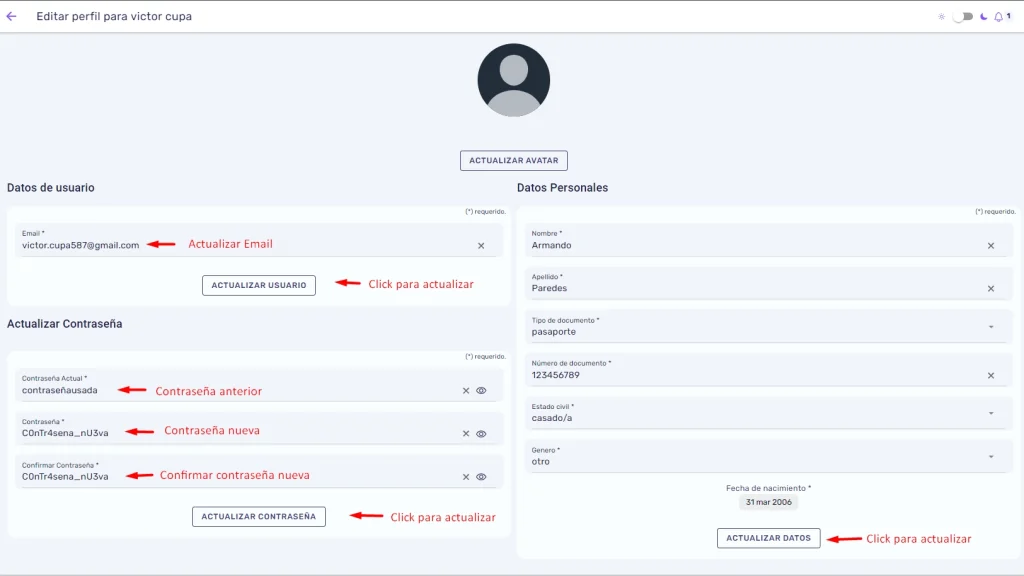Click the 'Datos Personales' heading
This screenshot has height=576, width=1024.
click(562, 188)
